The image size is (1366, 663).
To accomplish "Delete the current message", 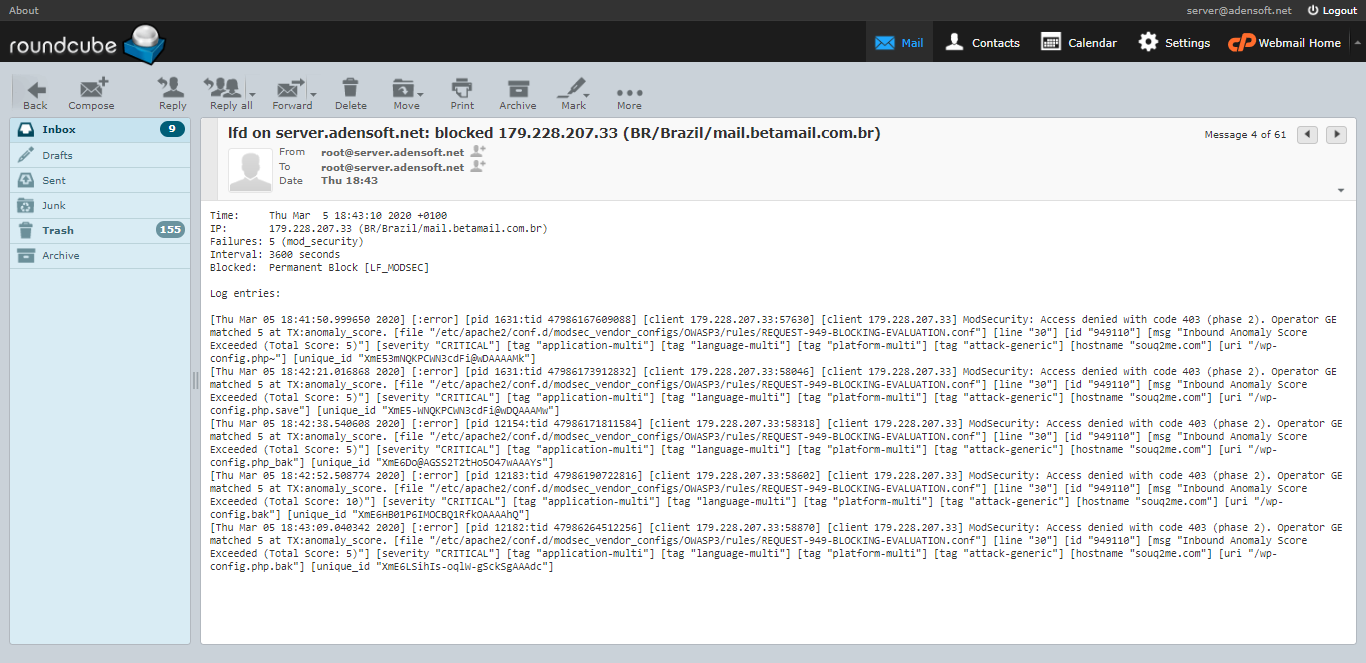I will (350, 93).
